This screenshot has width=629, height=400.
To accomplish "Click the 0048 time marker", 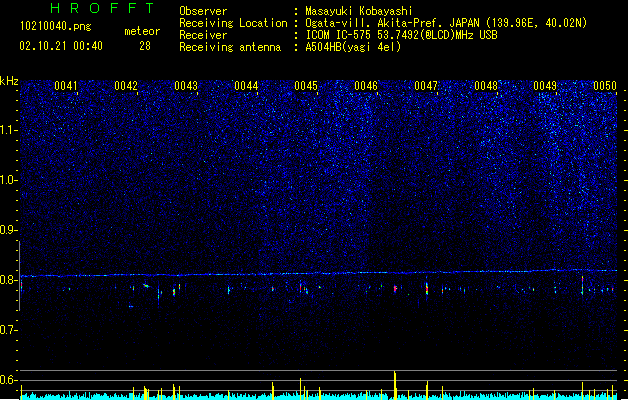I will coord(486,86).
